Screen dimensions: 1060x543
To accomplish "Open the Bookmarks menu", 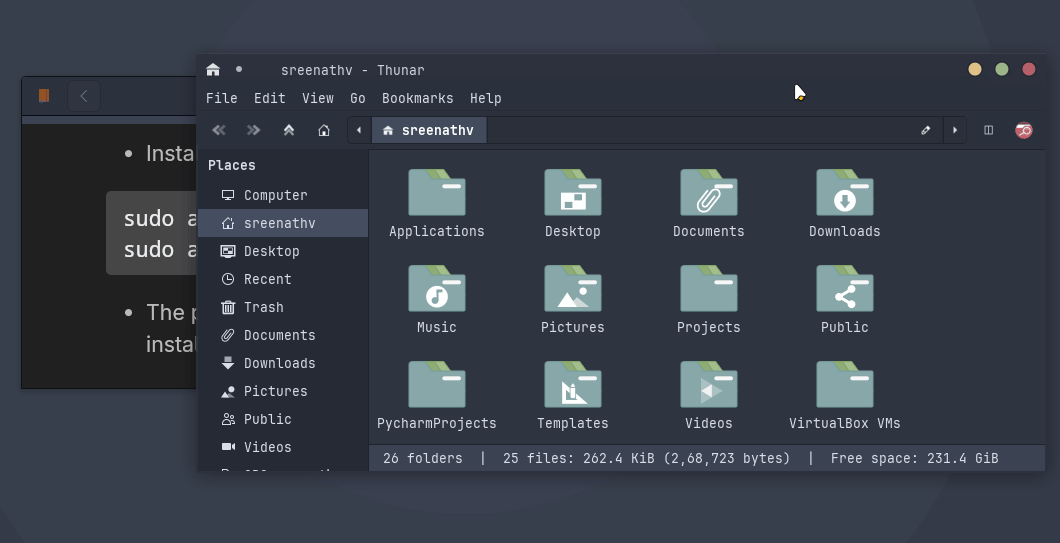I will (417, 98).
